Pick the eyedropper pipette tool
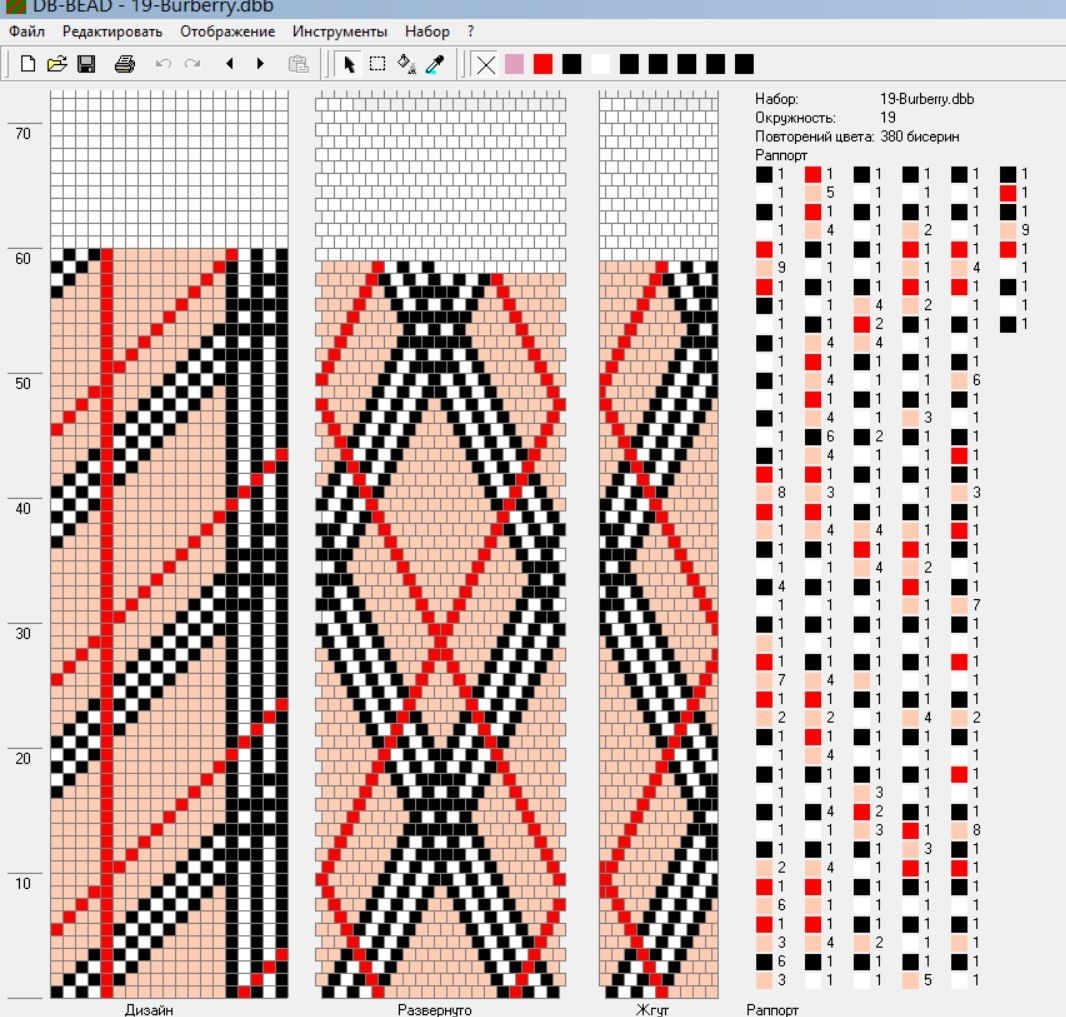 pos(435,64)
